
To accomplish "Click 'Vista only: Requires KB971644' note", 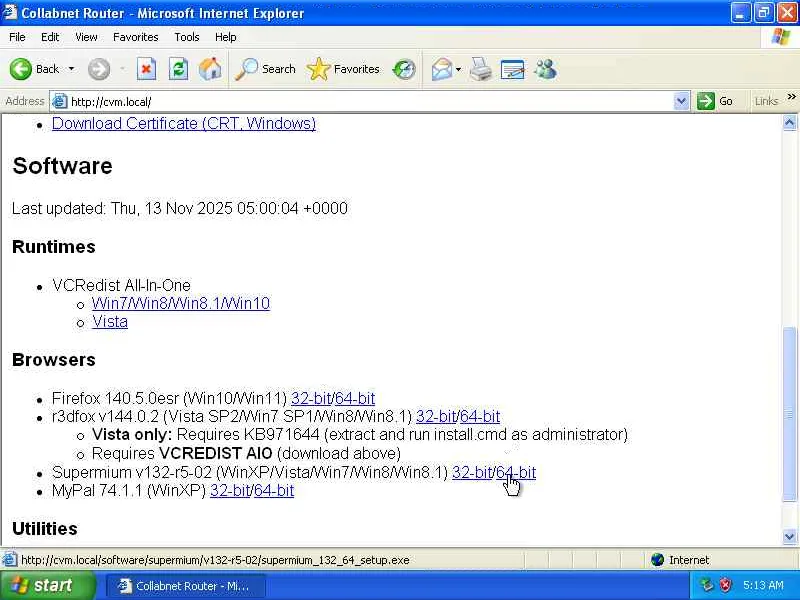I will point(360,435).
